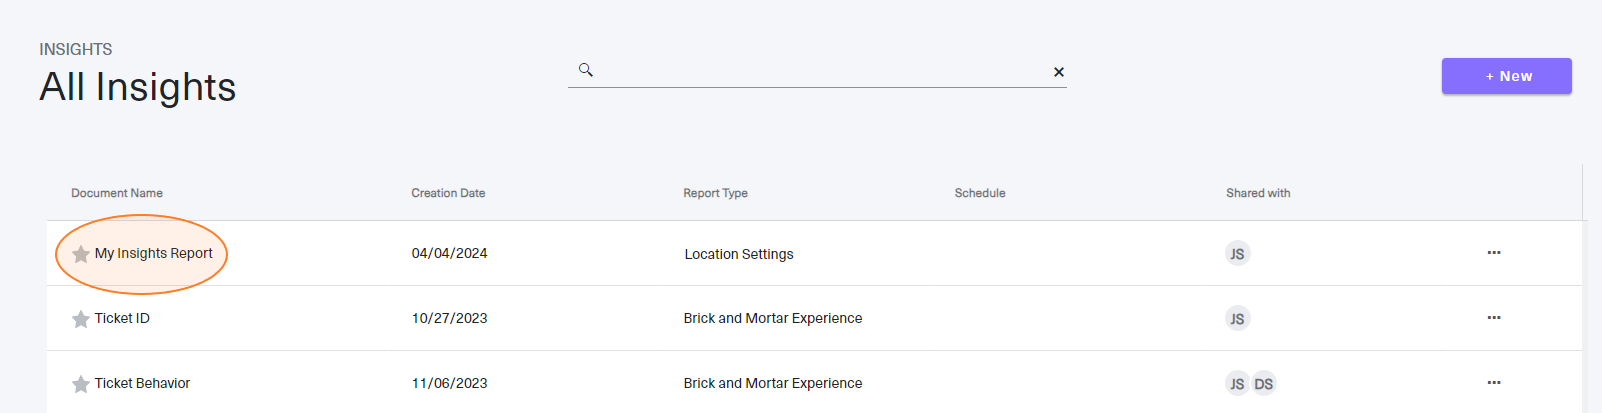
Task: Expand more actions for Ticket Behavior row
Action: tap(1494, 383)
